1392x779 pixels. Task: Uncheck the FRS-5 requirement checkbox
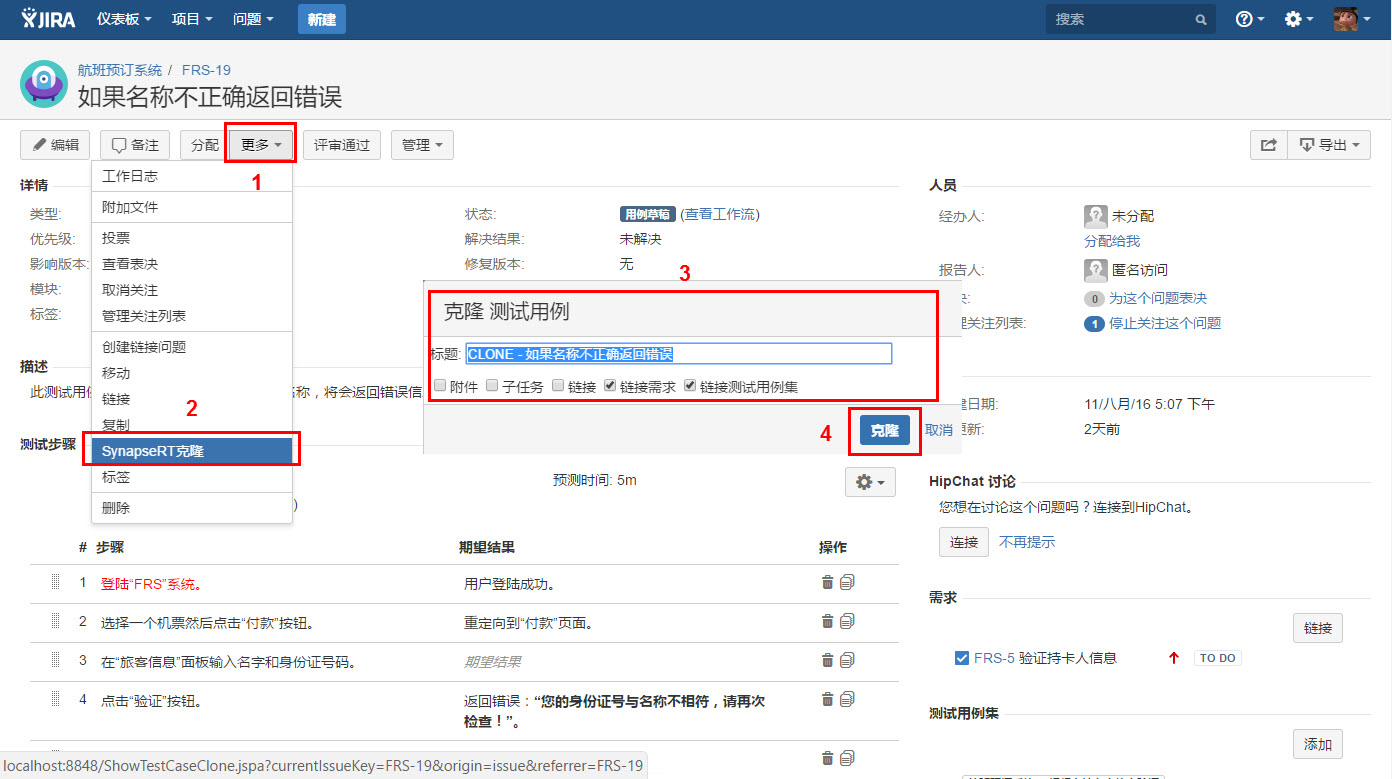[x=962, y=658]
